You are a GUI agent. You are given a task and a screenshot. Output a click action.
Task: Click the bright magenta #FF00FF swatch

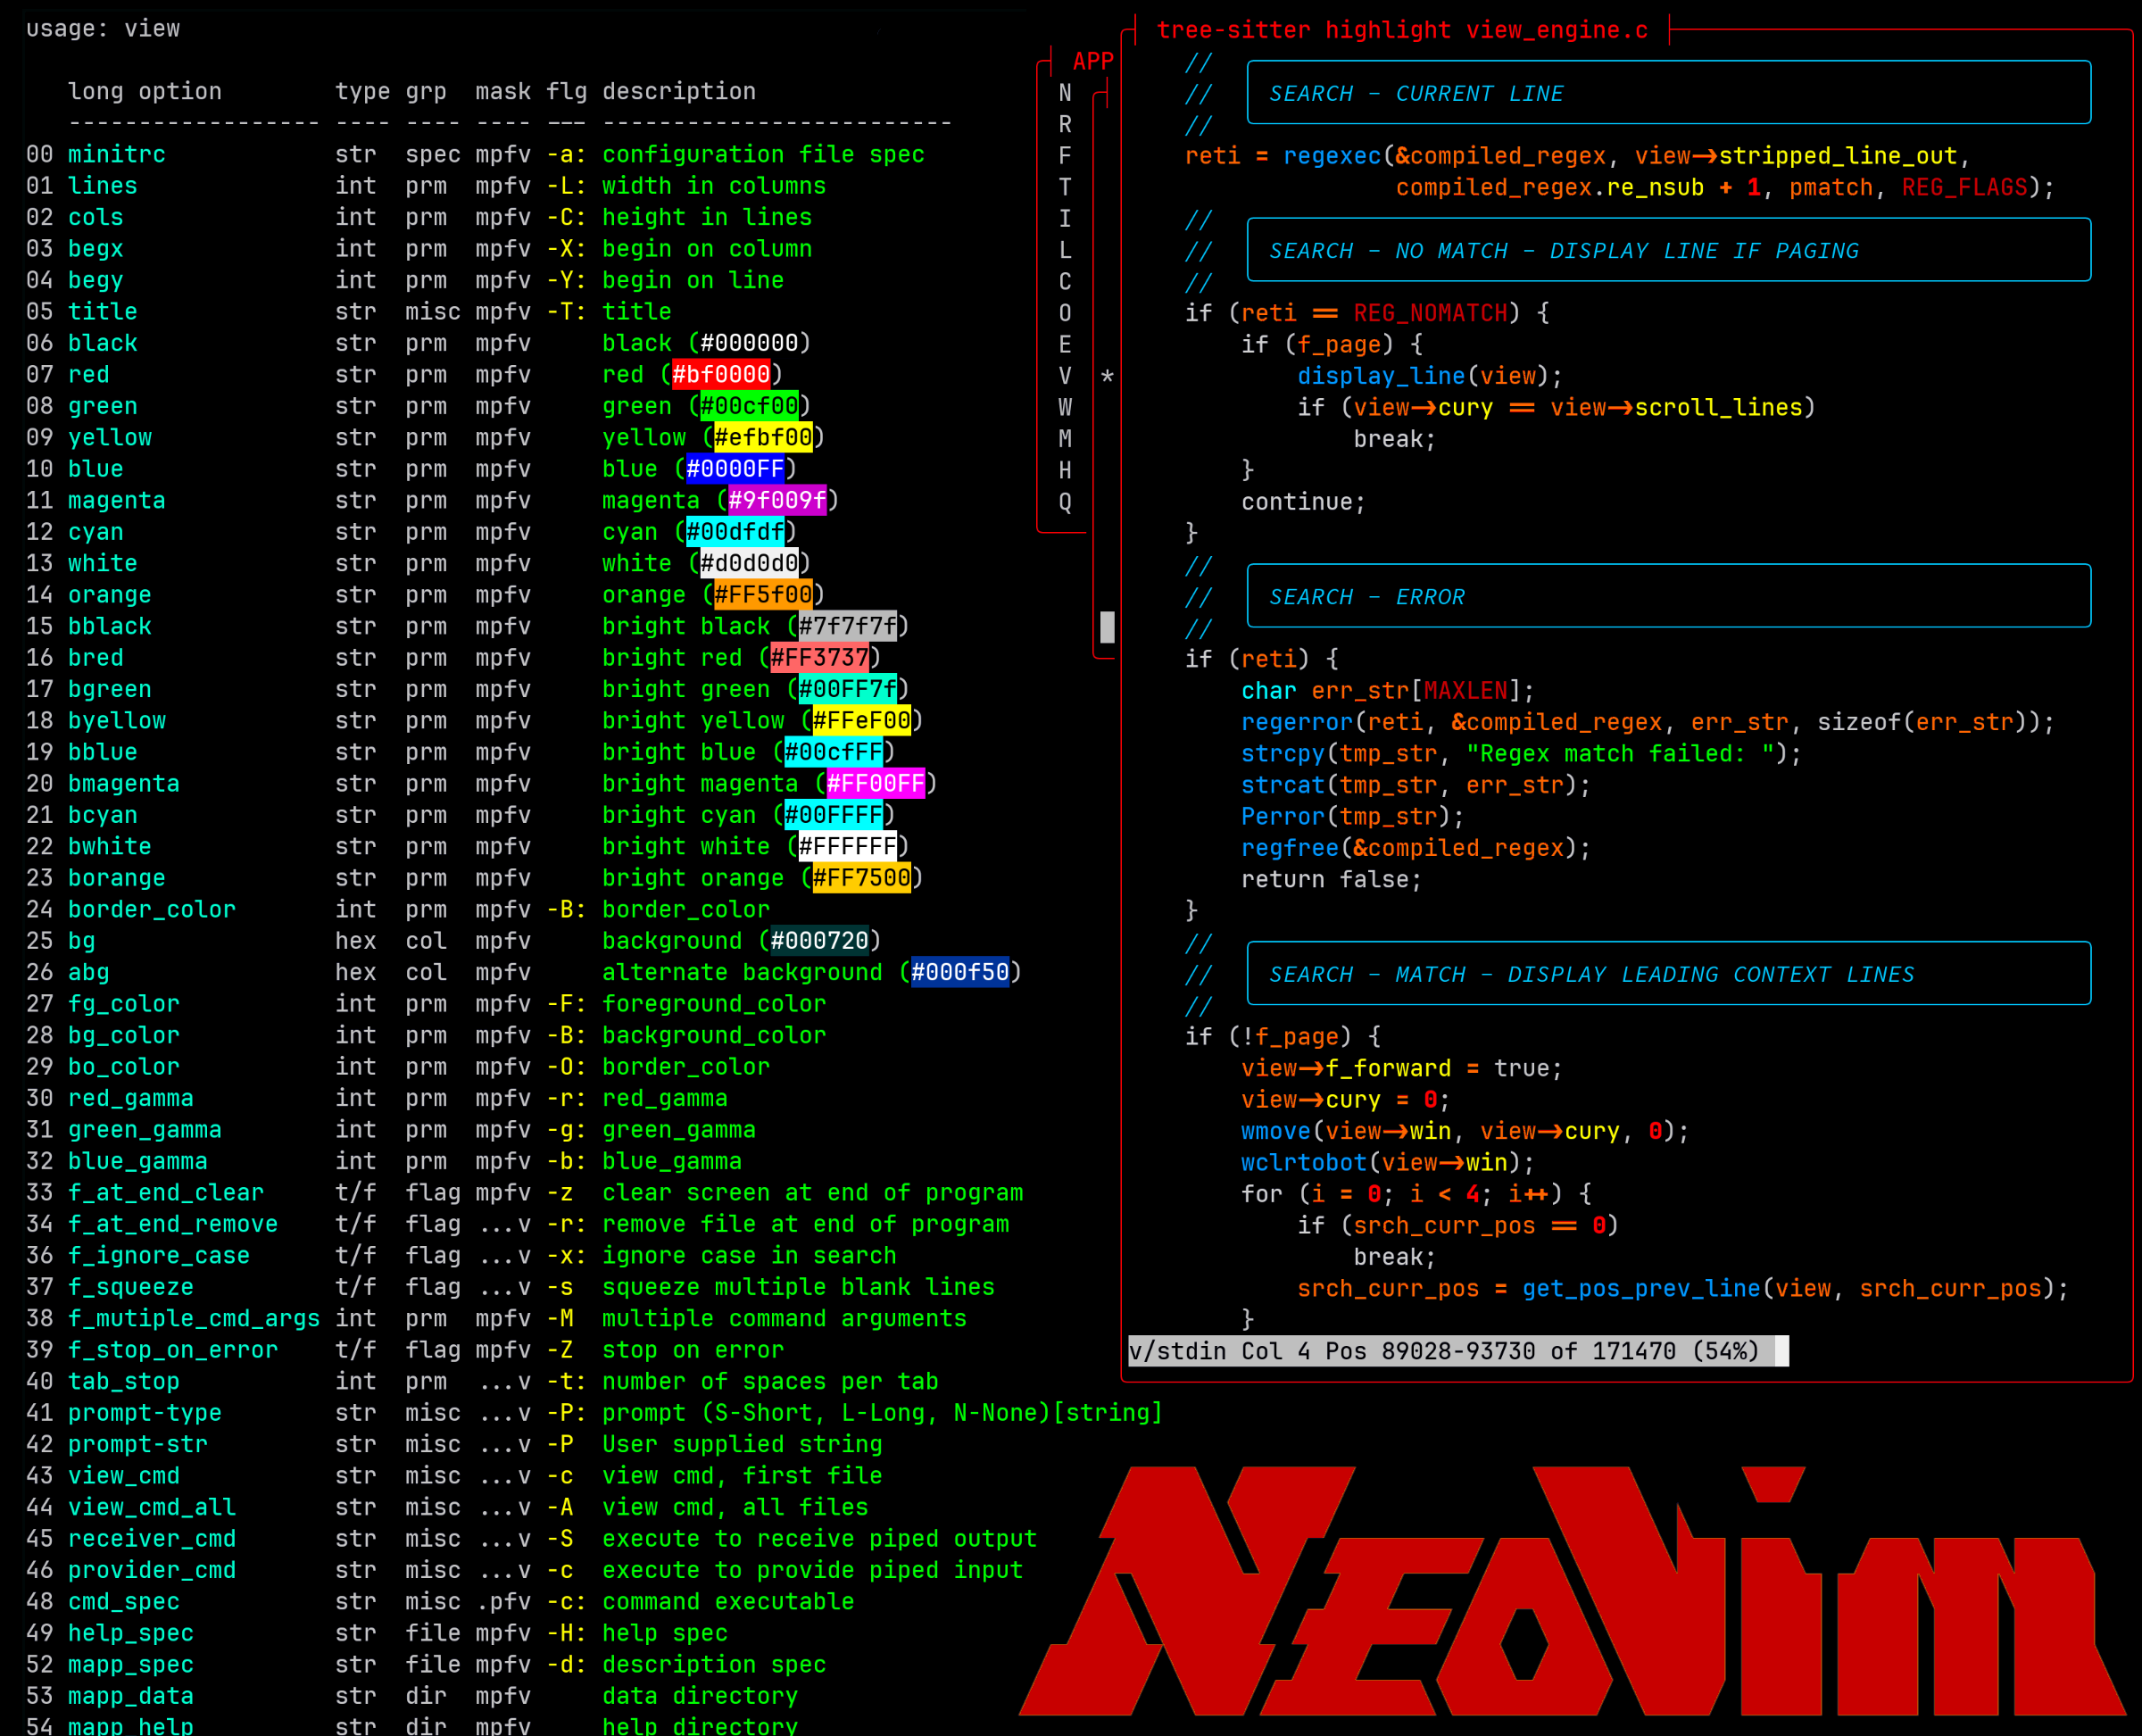[x=875, y=783]
